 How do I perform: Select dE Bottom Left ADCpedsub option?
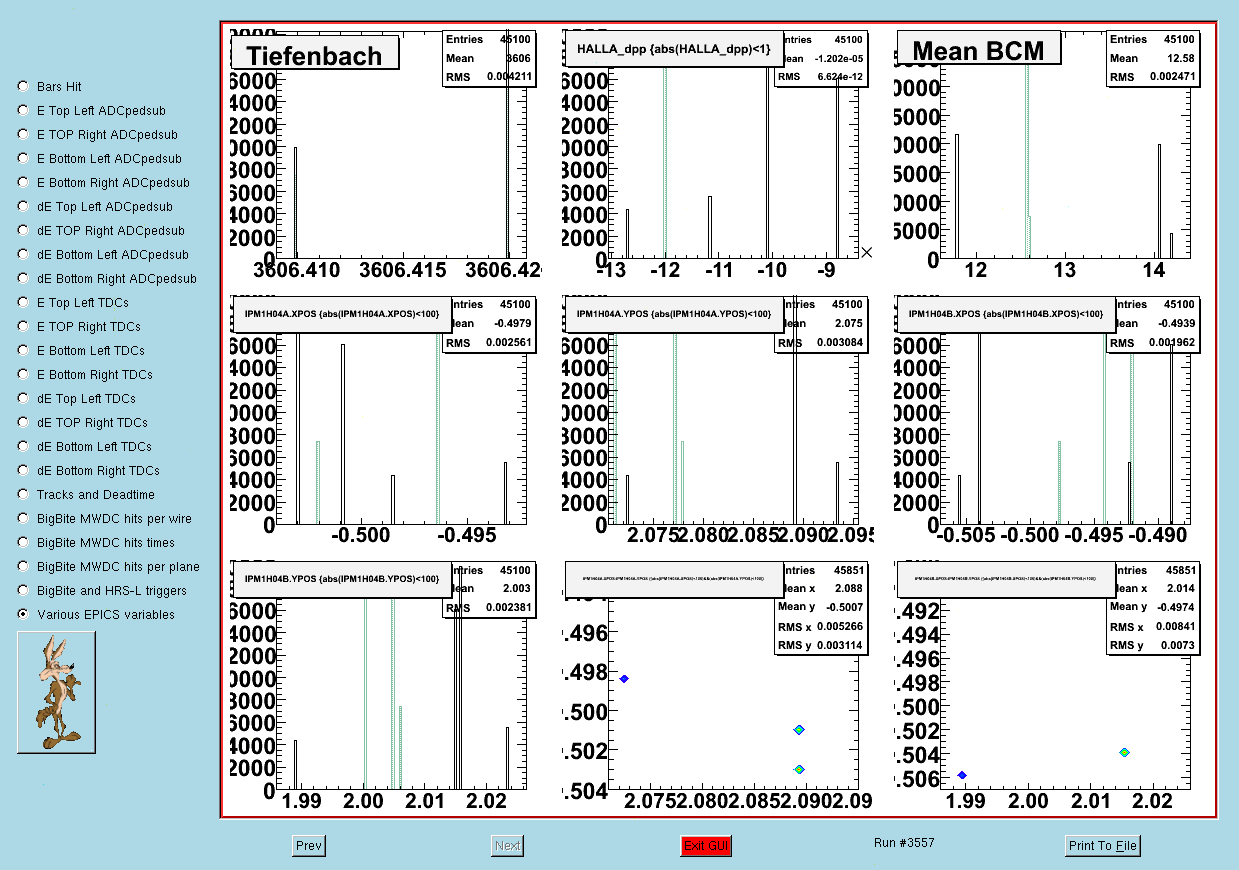(x=23, y=255)
